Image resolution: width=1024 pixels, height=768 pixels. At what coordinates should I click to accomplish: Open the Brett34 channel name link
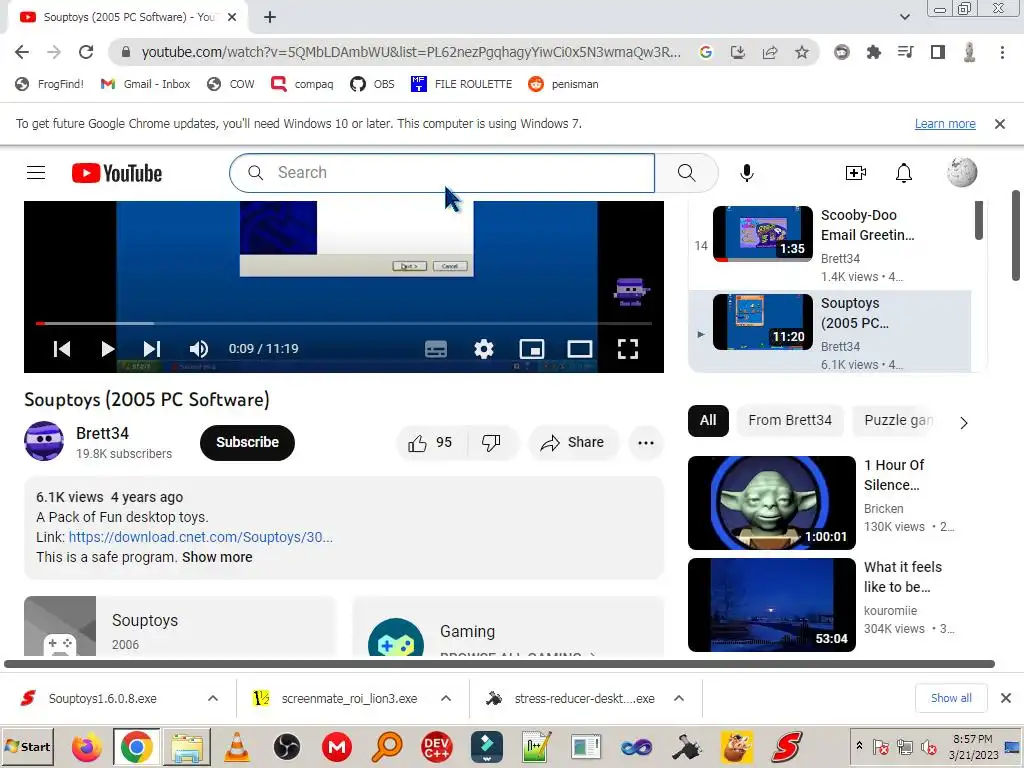103,434
